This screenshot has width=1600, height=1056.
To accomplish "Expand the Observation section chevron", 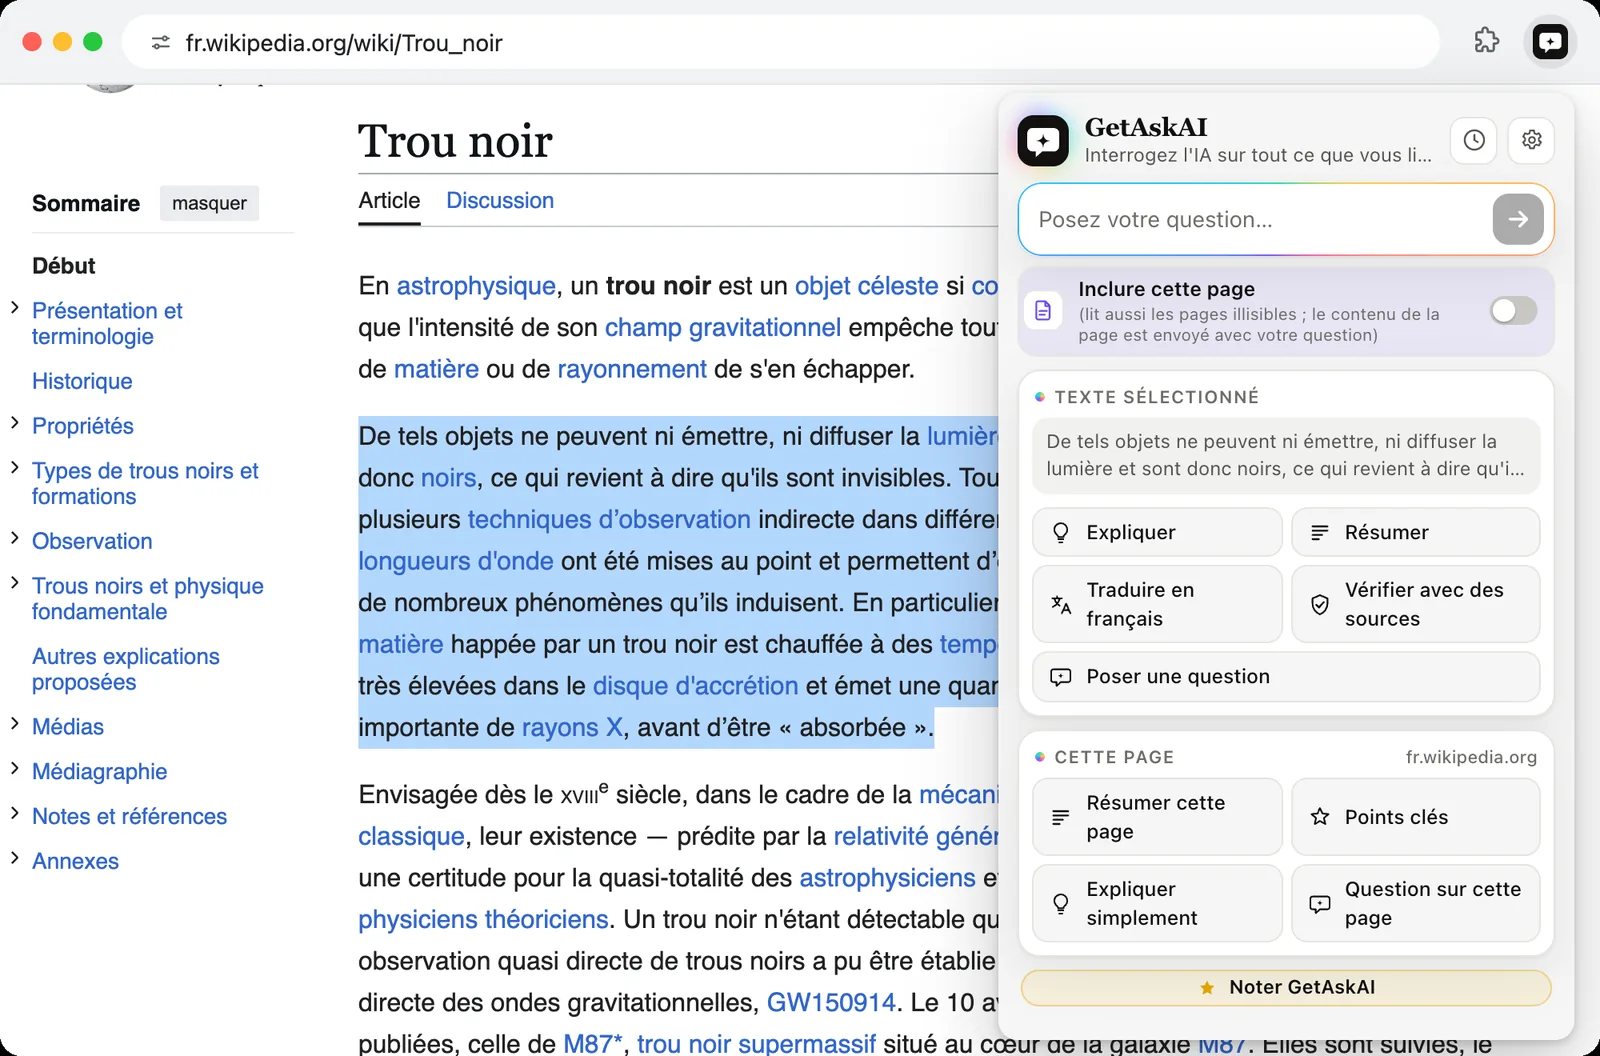I will pos(15,538).
